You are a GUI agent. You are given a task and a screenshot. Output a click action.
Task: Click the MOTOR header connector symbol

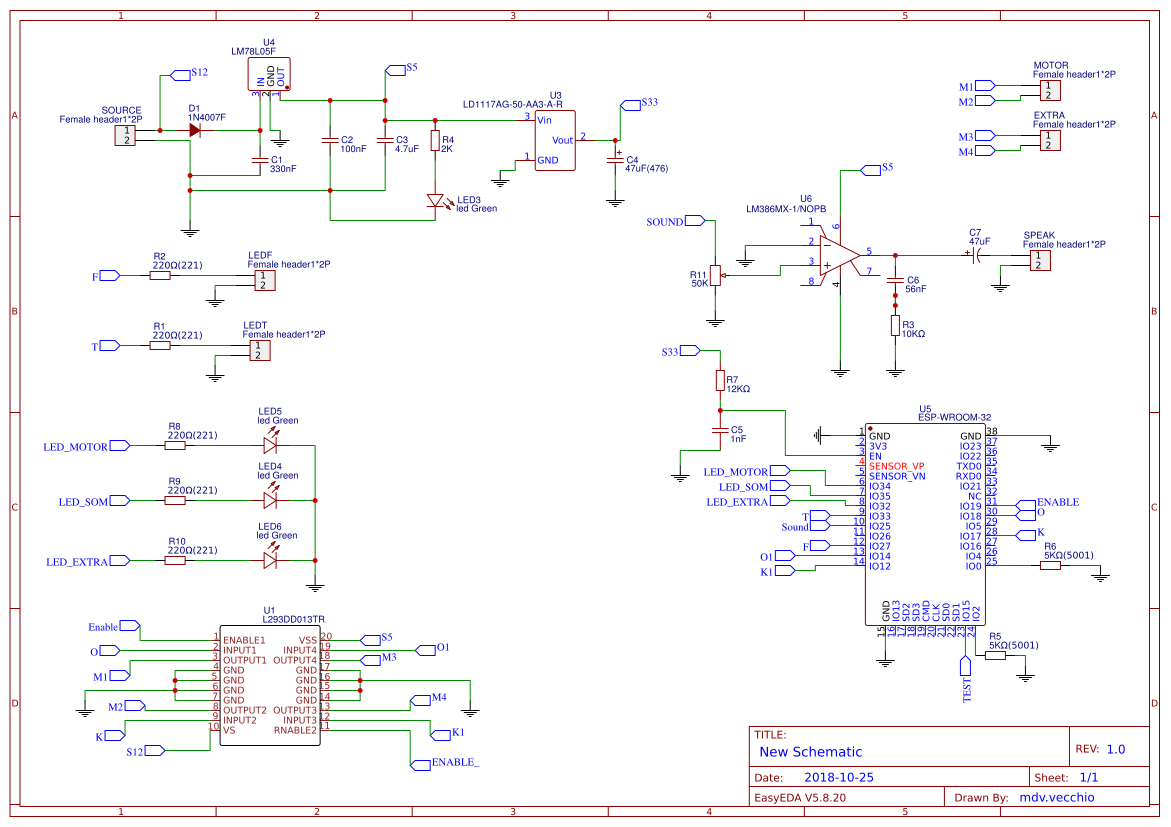[1050, 90]
